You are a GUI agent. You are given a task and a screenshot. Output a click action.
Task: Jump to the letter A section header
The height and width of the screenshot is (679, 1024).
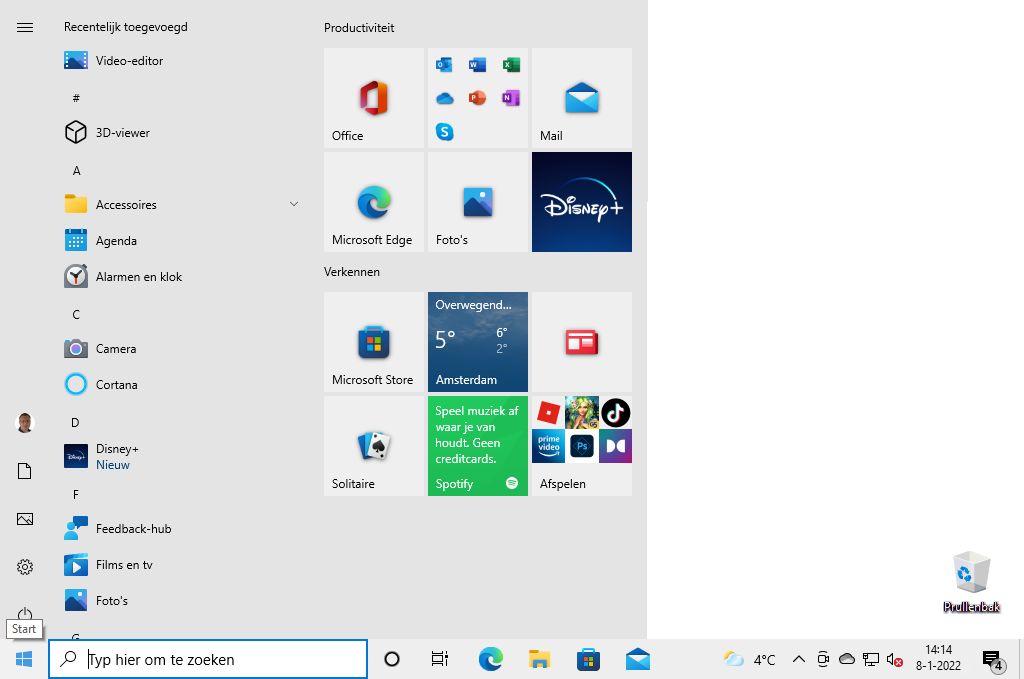[76, 170]
